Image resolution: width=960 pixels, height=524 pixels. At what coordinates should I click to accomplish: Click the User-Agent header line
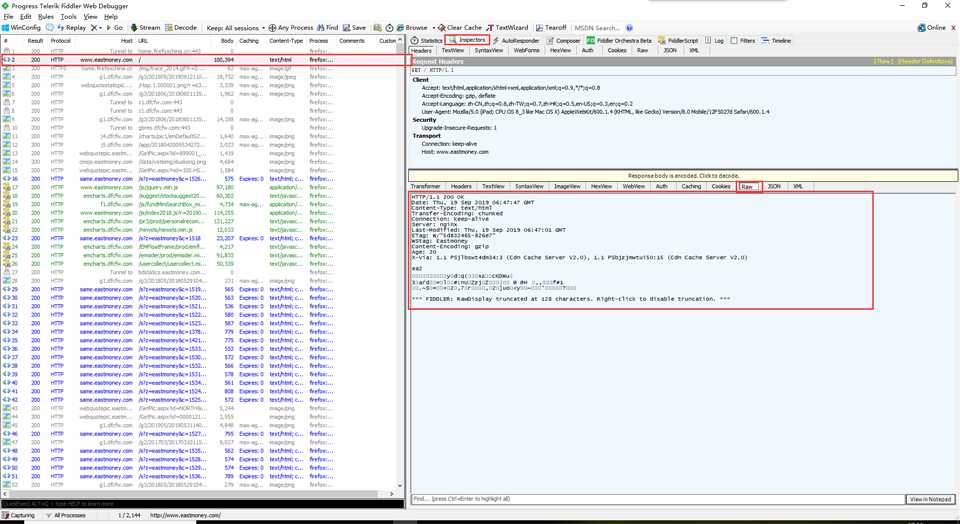[x=595, y=112]
